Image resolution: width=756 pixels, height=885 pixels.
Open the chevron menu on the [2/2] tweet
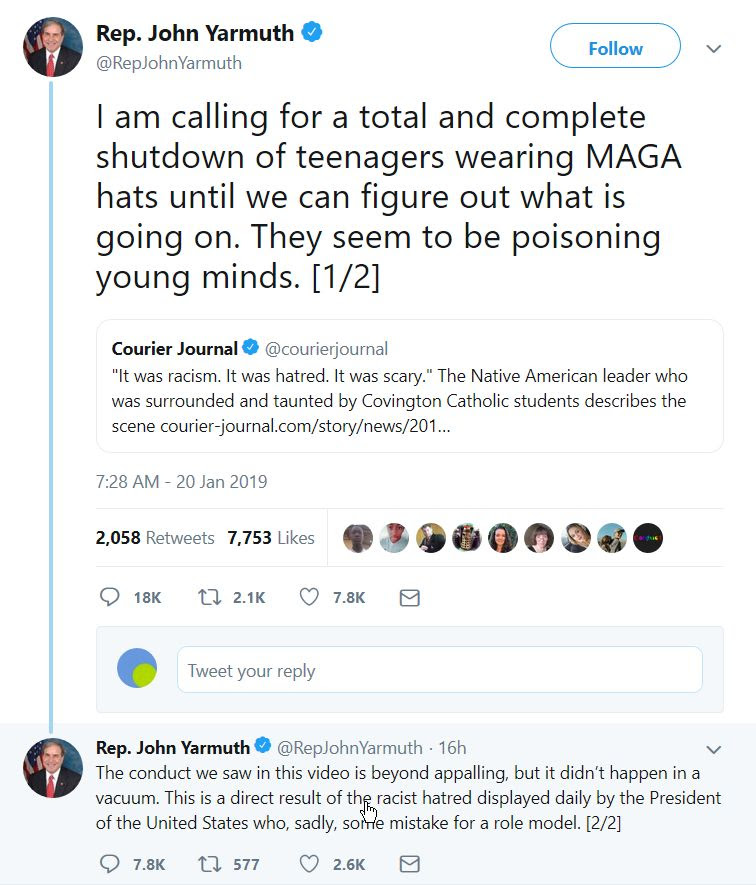click(714, 750)
